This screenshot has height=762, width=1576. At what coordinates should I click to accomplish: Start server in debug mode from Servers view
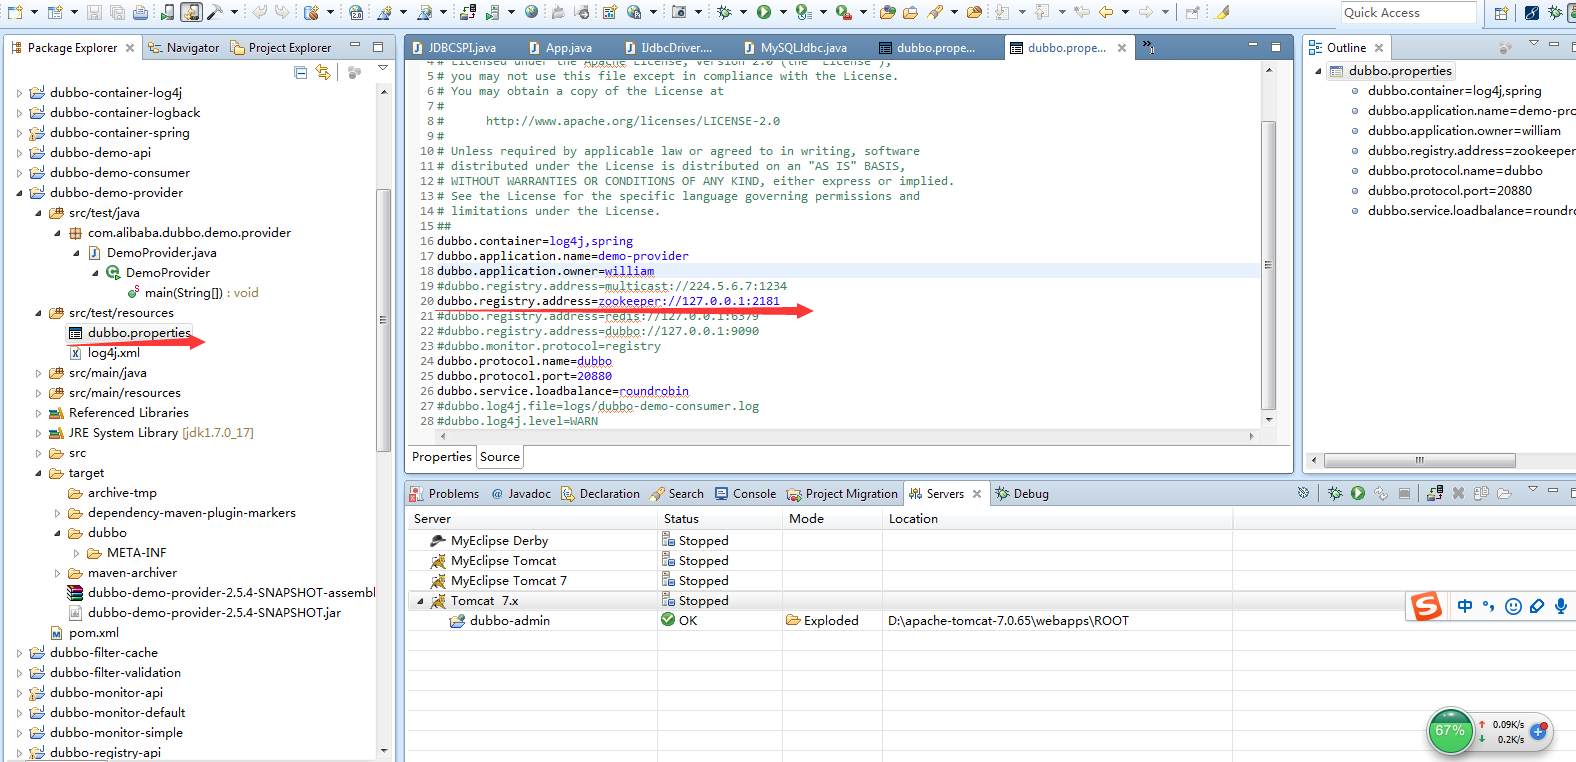[1334, 493]
